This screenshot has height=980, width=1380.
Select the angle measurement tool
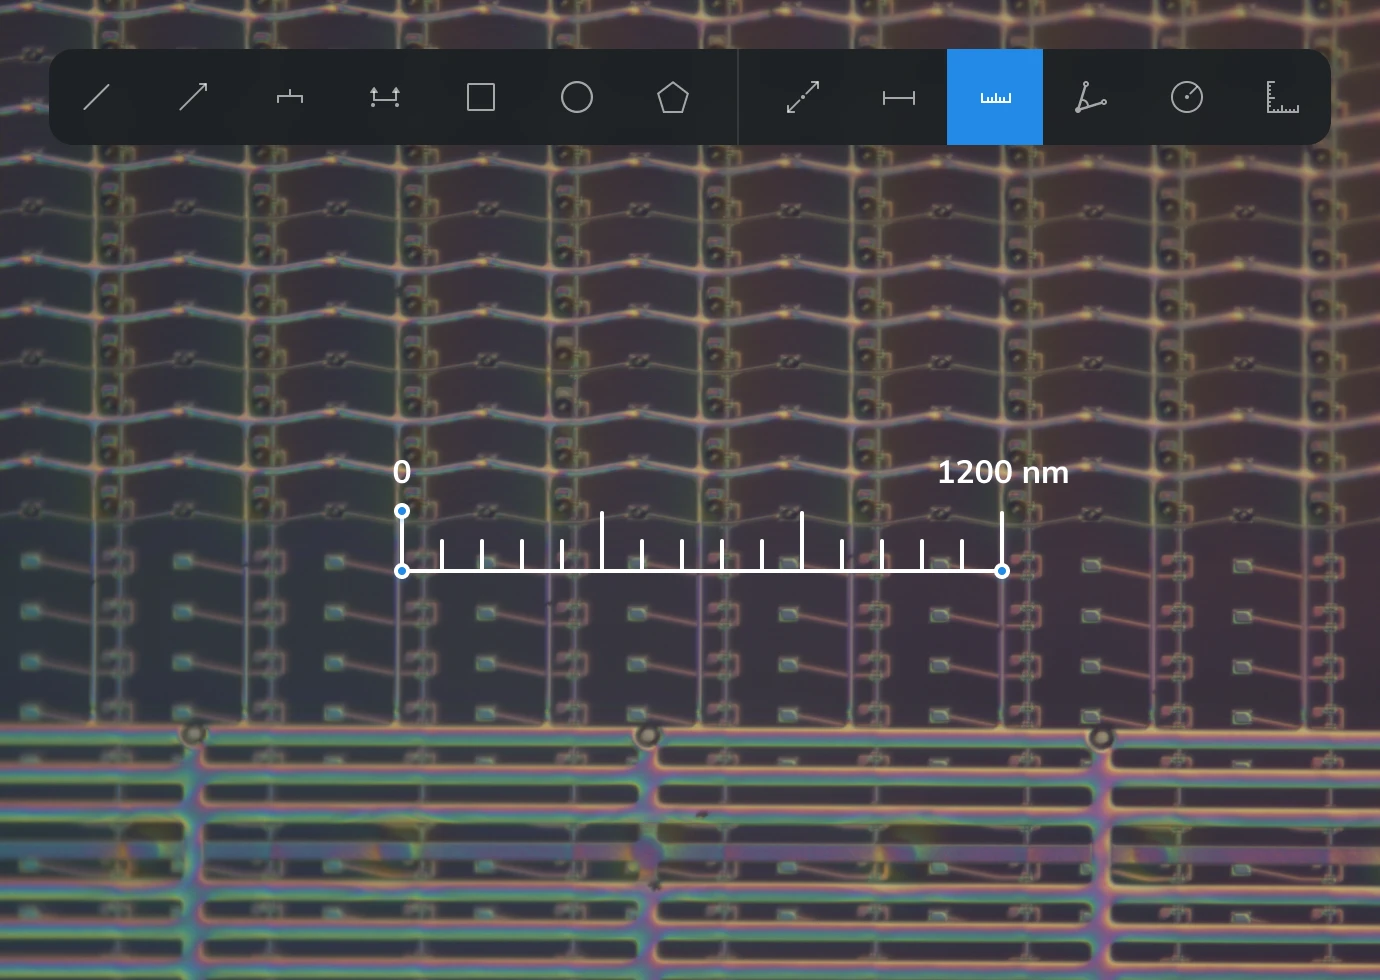click(1091, 97)
